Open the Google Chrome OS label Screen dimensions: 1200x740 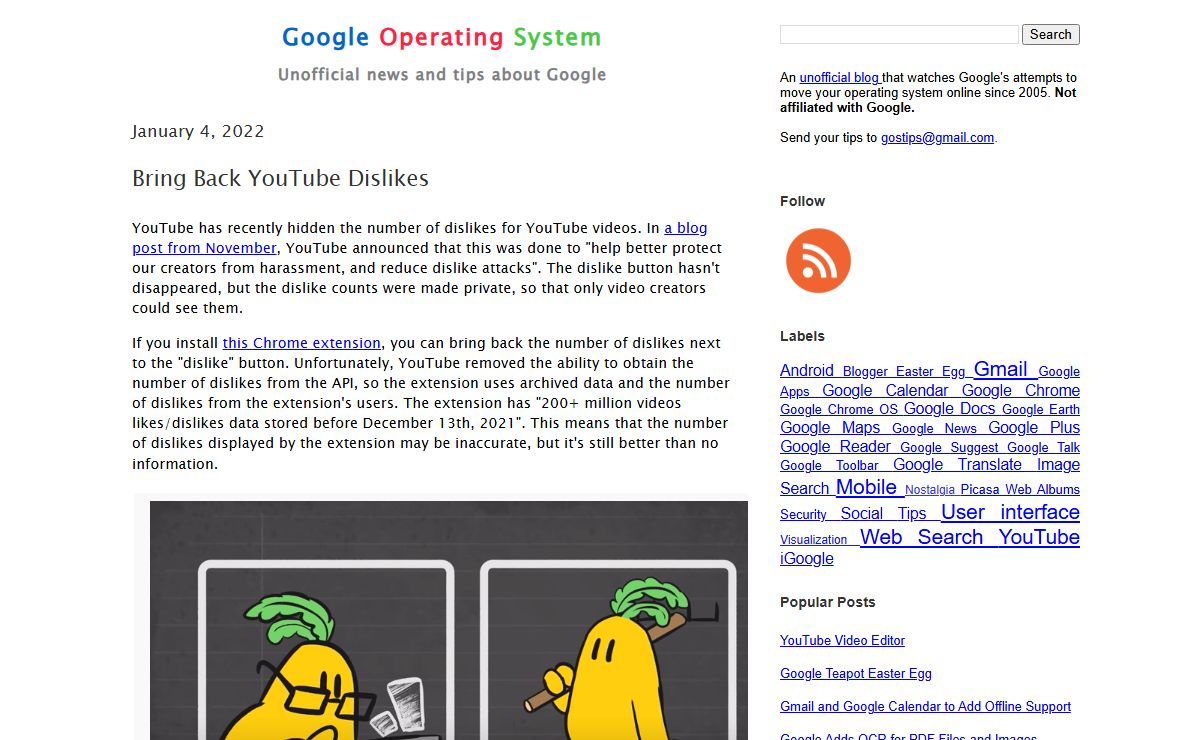839,409
